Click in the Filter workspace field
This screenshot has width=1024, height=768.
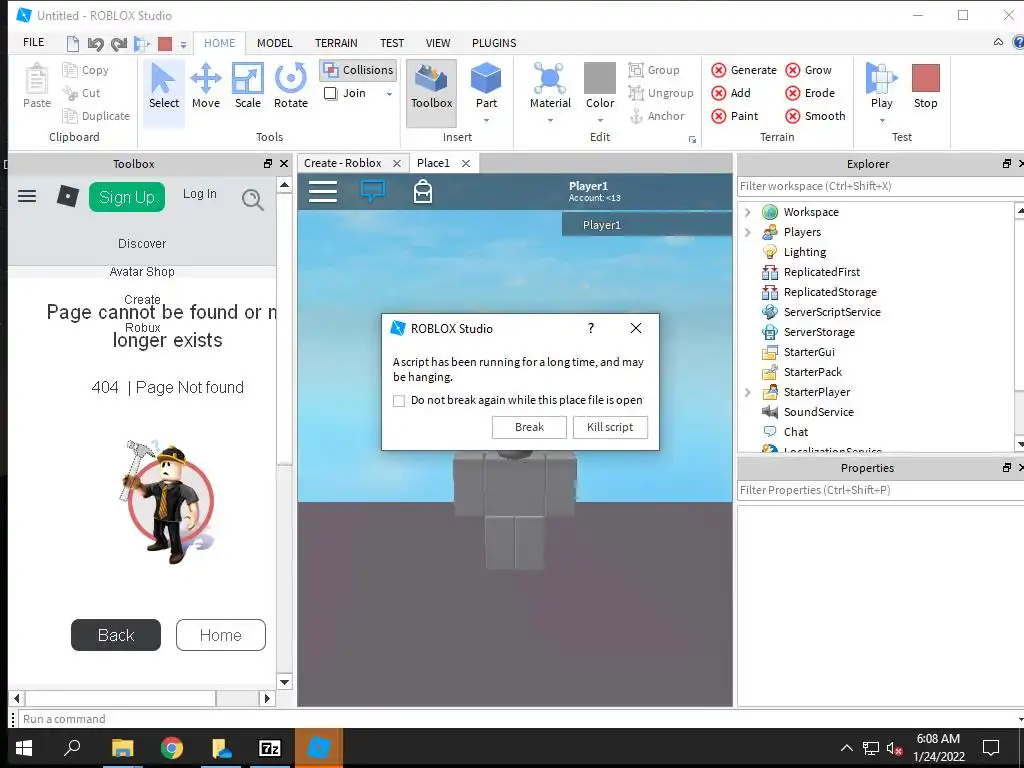coord(880,186)
